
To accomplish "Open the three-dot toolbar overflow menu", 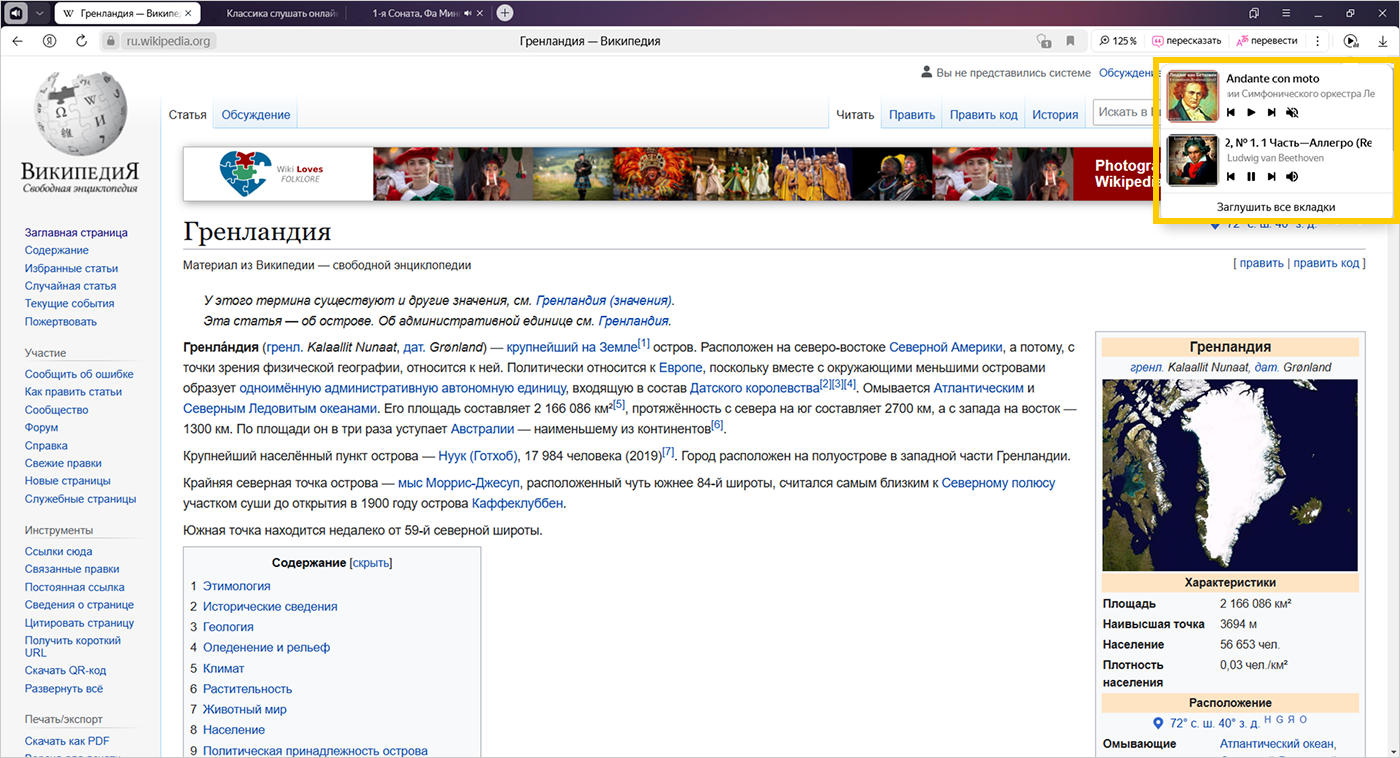I will coord(1318,41).
